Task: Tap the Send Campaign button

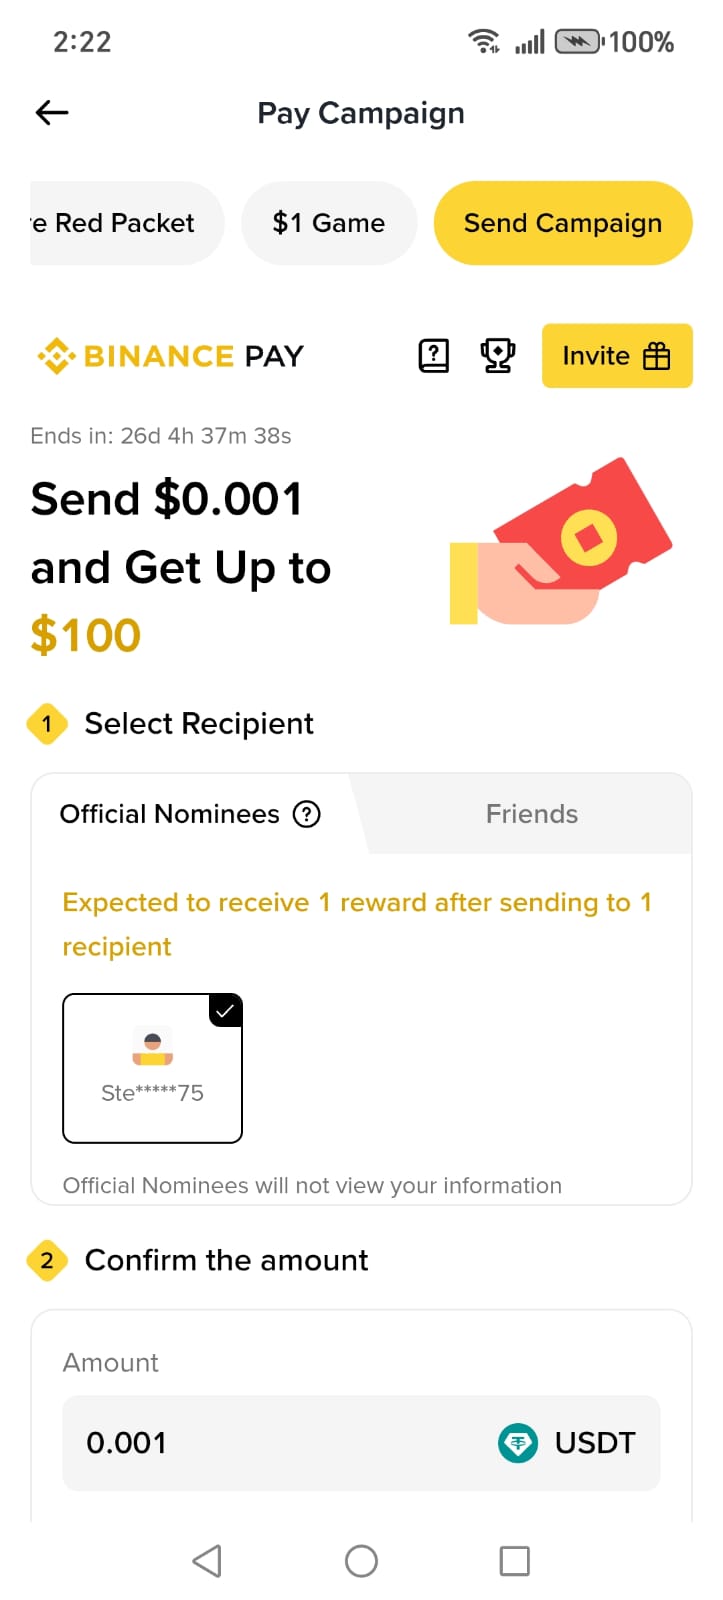Action: click(x=562, y=223)
